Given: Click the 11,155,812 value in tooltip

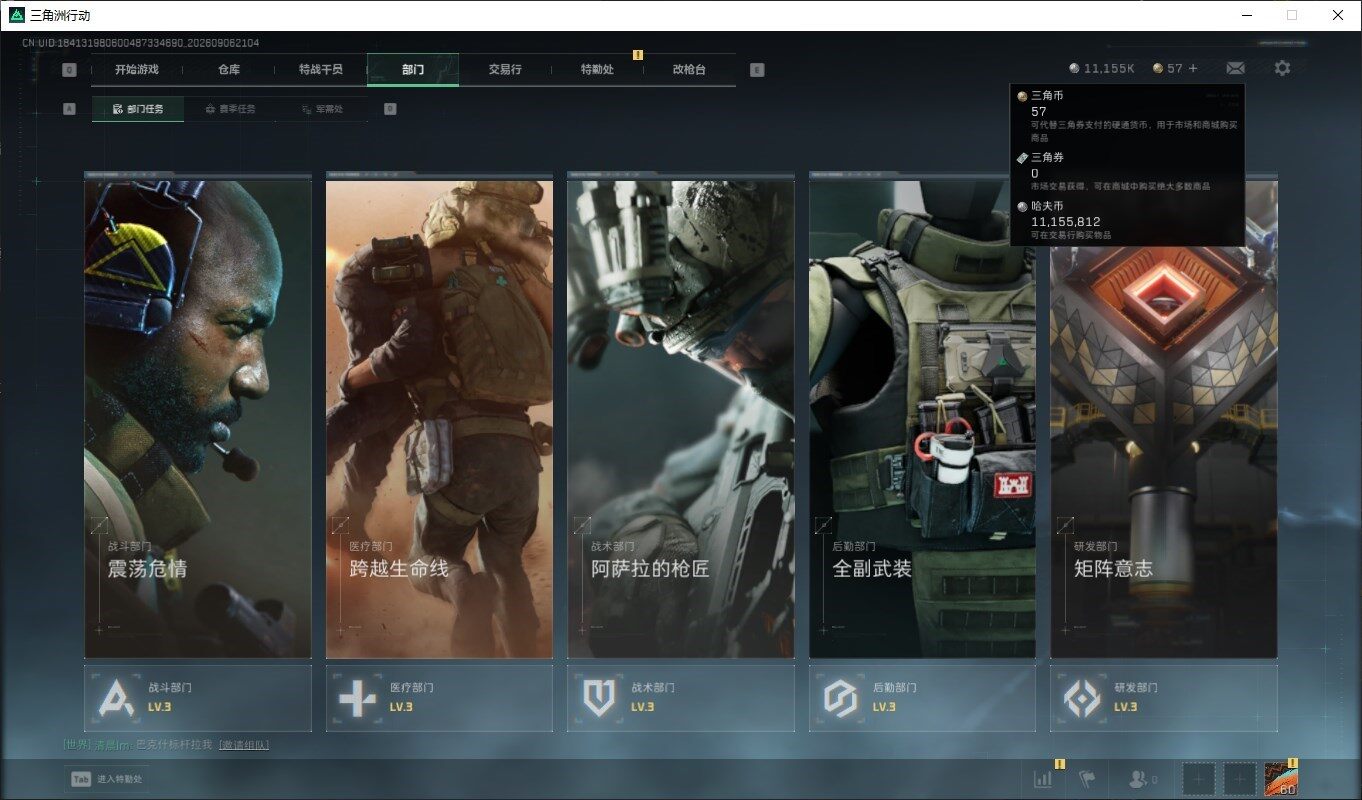Looking at the screenshot, I should 1066,221.
